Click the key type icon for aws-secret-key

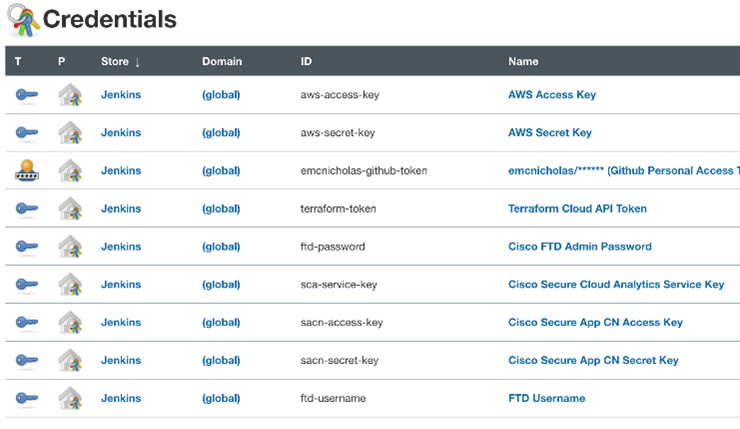click(x=26, y=133)
